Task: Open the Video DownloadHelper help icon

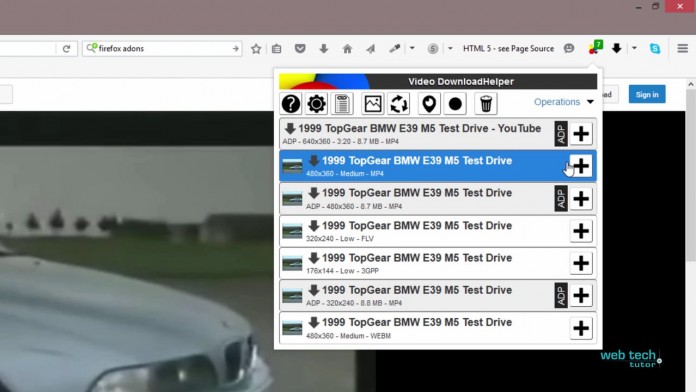Action: pos(291,104)
